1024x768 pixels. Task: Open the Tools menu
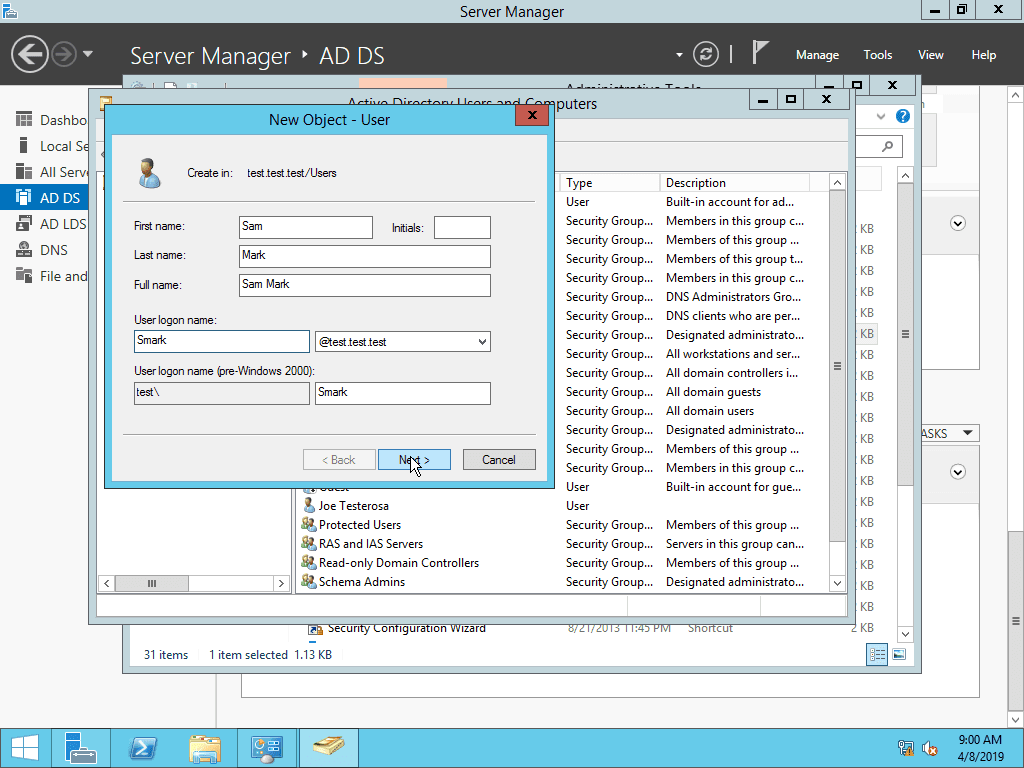[878, 55]
